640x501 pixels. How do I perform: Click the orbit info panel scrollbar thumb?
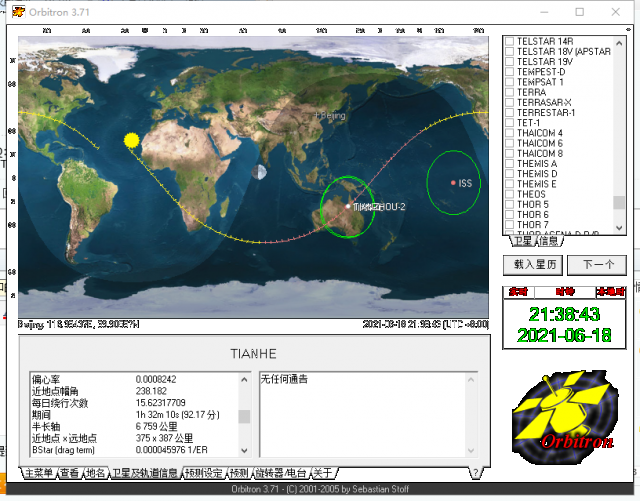pos(244,416)
